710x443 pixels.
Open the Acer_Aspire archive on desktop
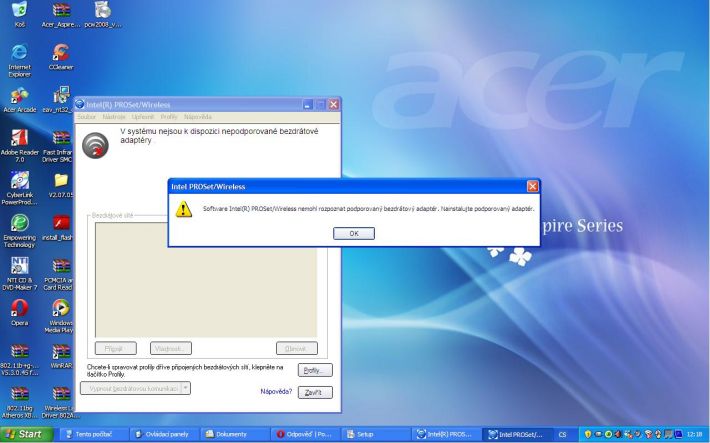click(x=61, y=14)
